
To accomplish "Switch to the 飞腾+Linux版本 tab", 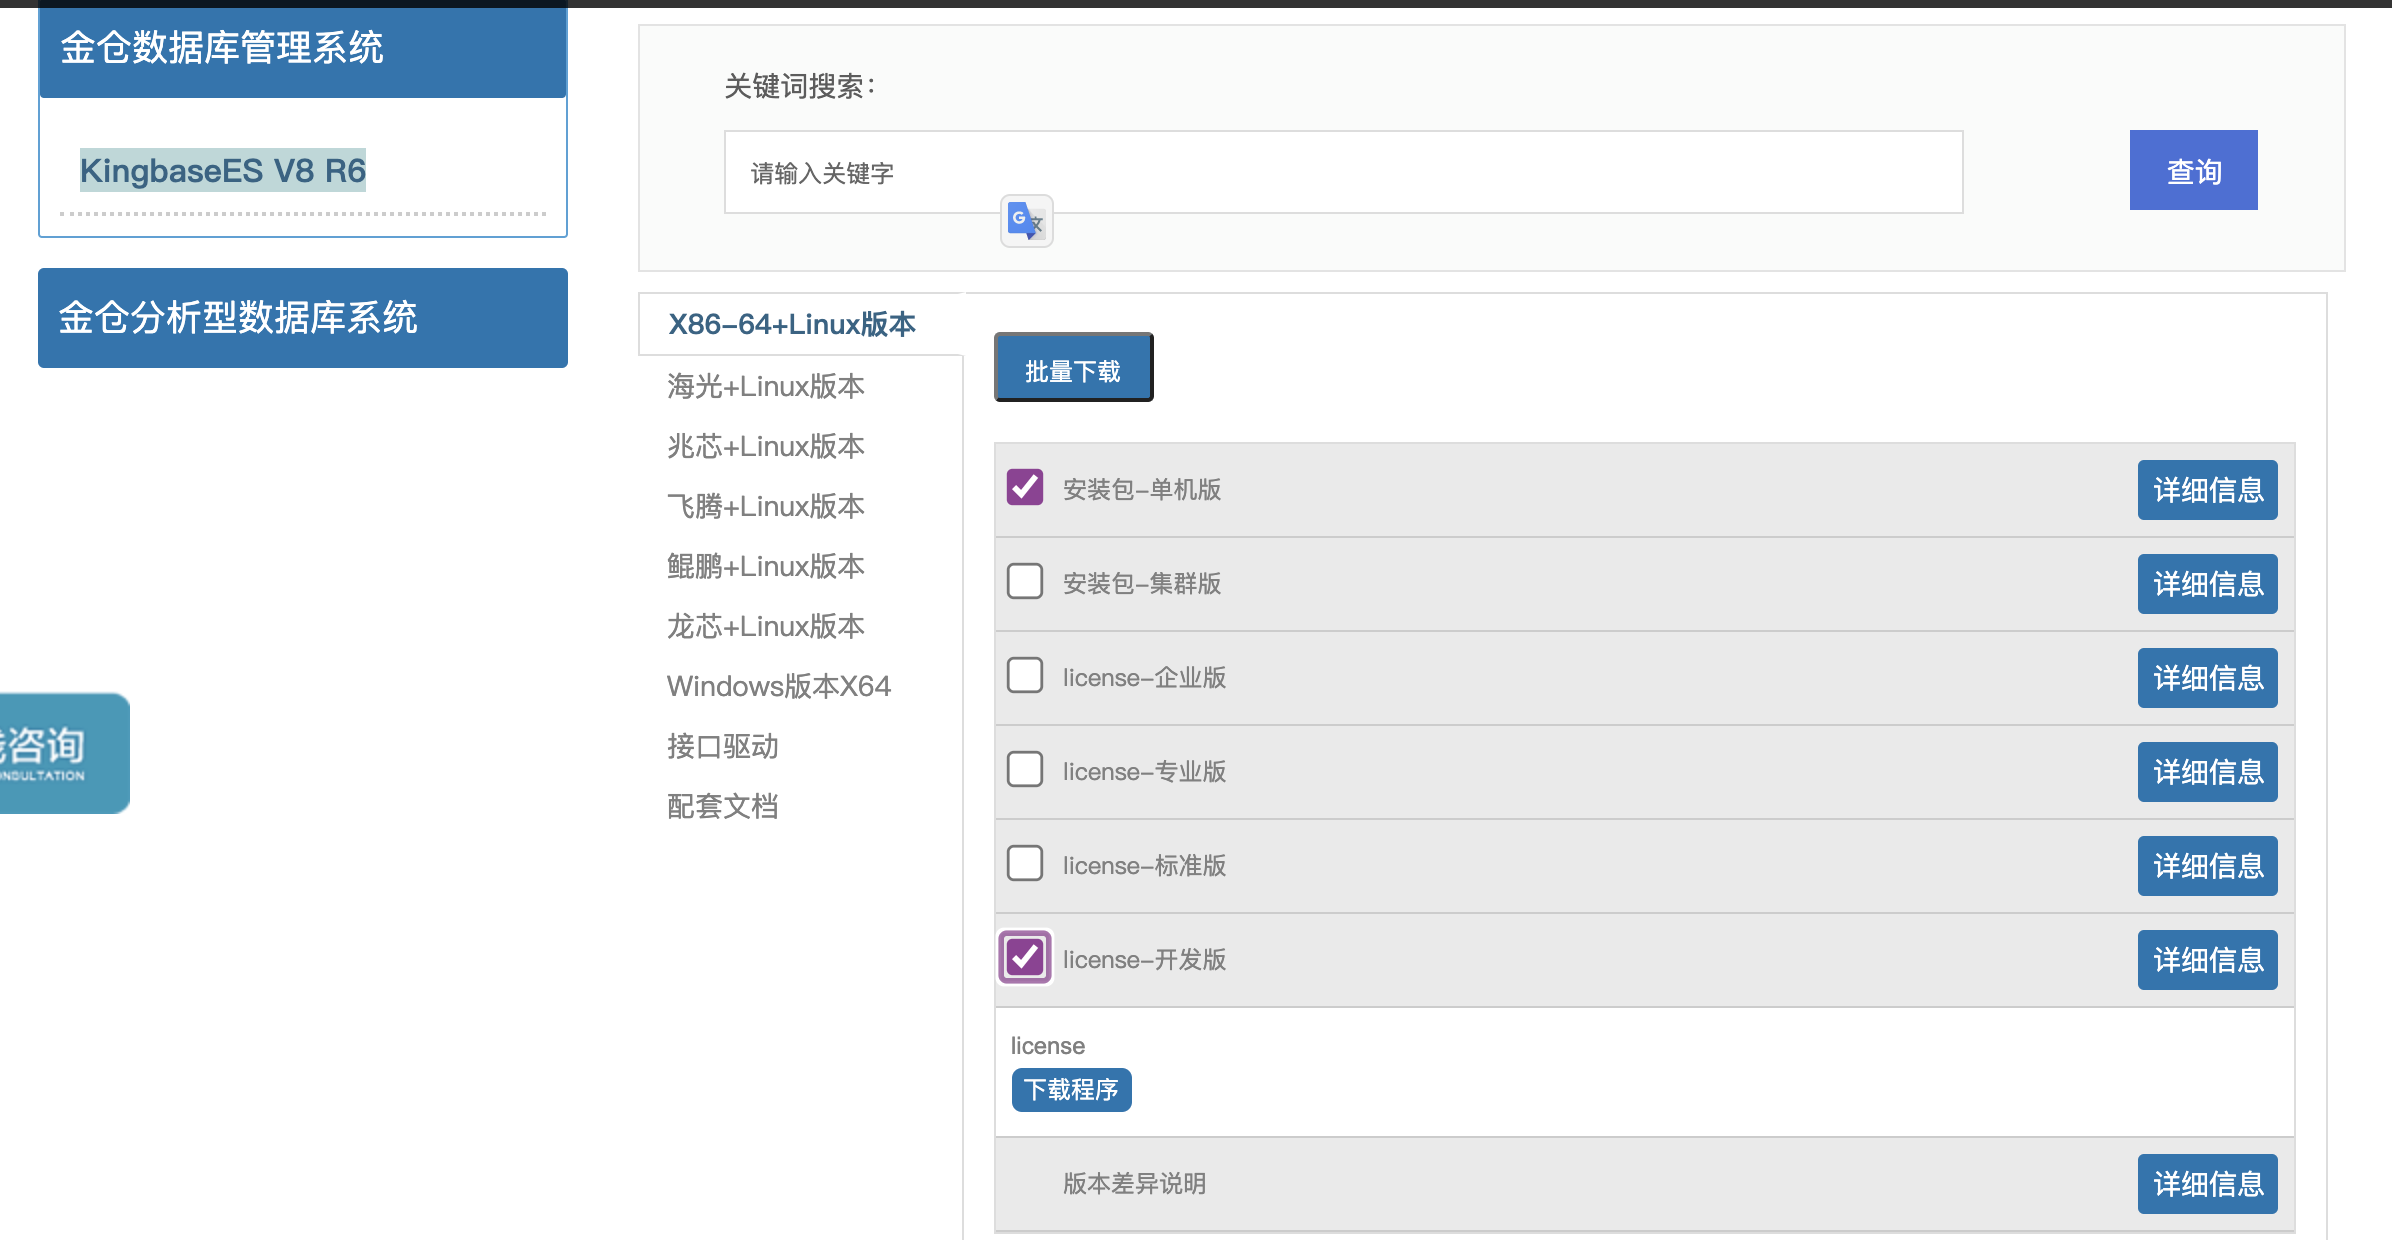I will 764,506.
